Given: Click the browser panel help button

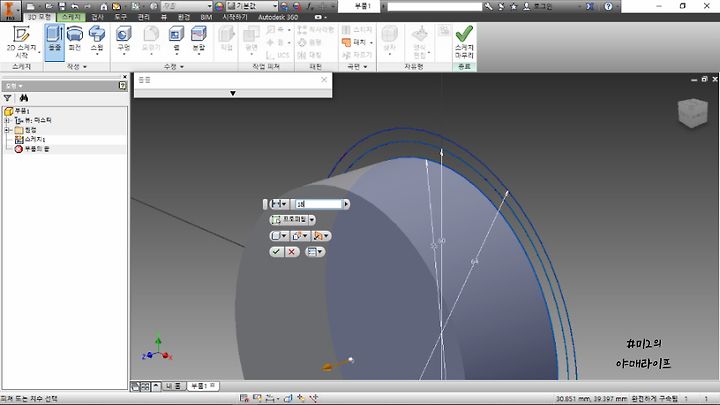Looking at the screenshot, I should click(x=122, y=85).
